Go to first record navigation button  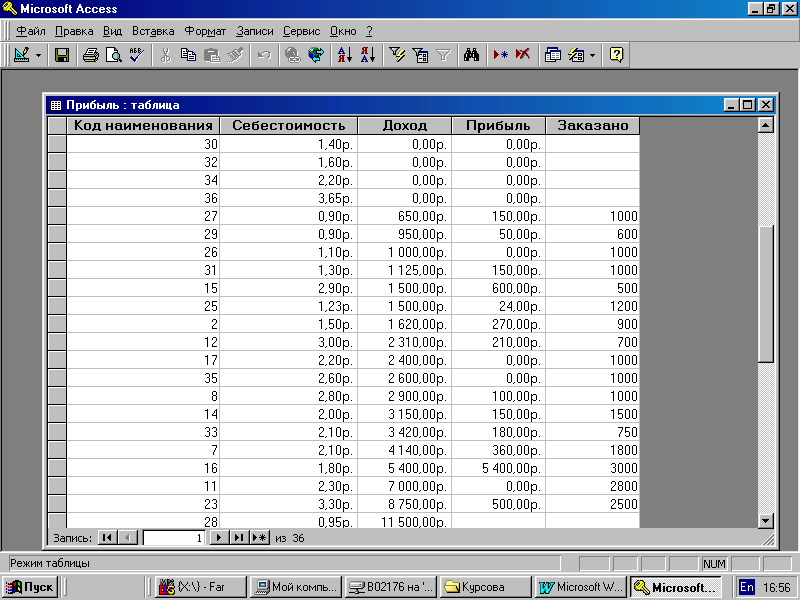point(107,538)
